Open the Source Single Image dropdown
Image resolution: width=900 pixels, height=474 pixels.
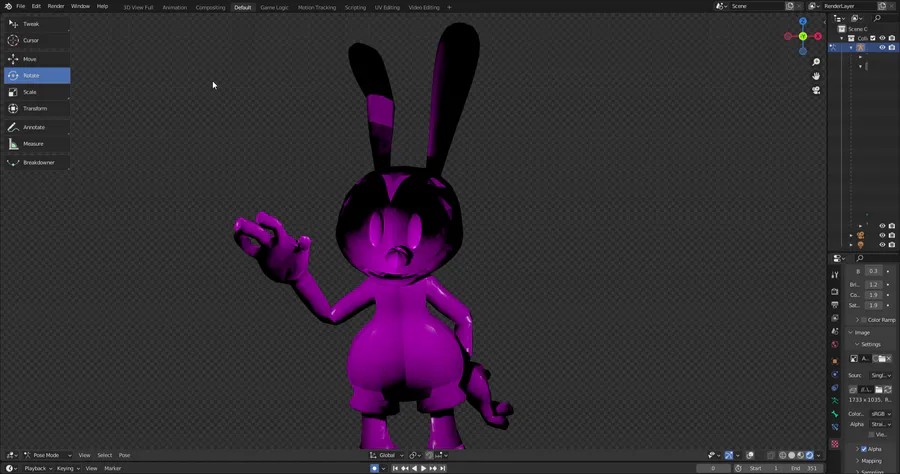(x=880, y=375)
